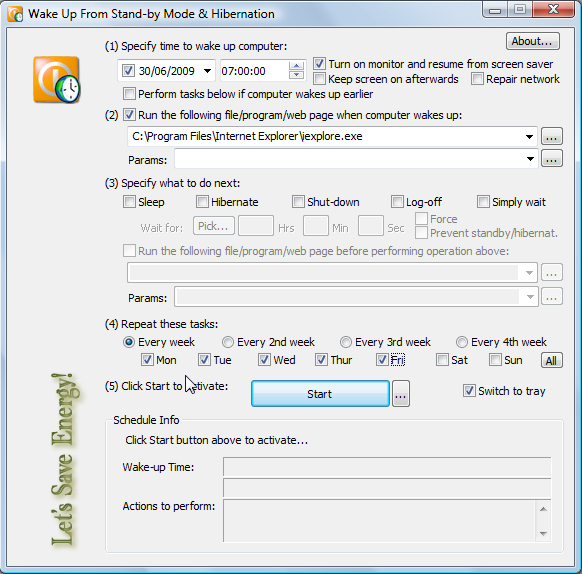Increase wake-up time with up spinner arrow
The width and height of the screenshot is (582, 574).
click(x=296, y=66)
